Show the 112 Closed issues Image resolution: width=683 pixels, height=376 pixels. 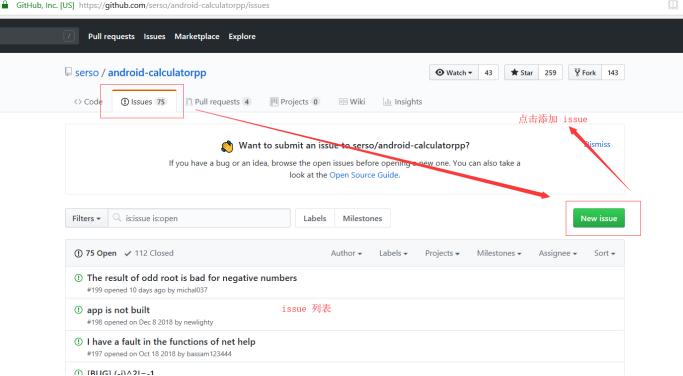tap(149, 253)
